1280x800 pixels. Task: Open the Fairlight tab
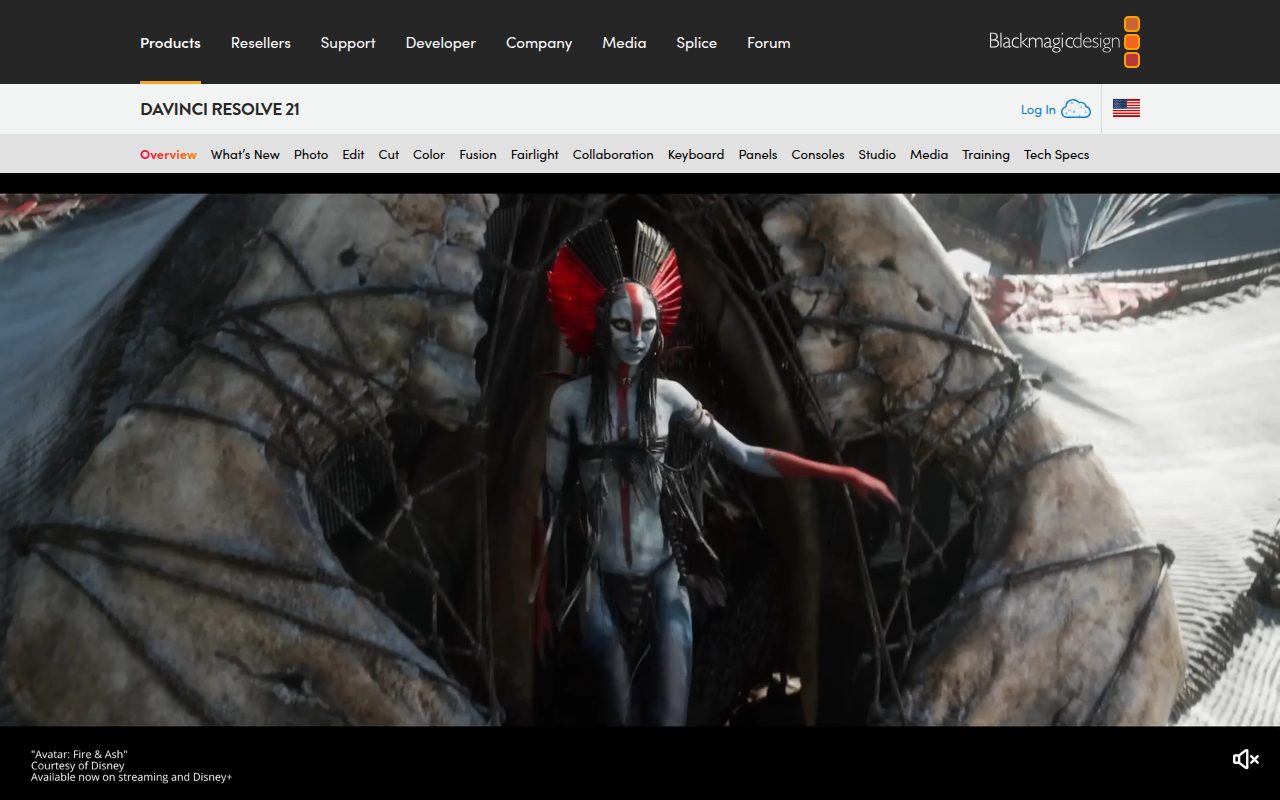(535, 155)
